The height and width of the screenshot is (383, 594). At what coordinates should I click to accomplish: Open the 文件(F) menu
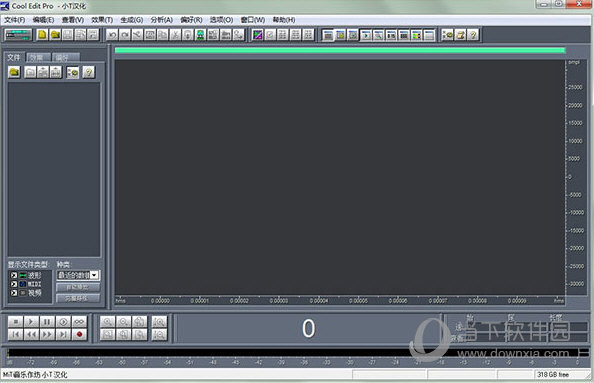tap(14, 20)
